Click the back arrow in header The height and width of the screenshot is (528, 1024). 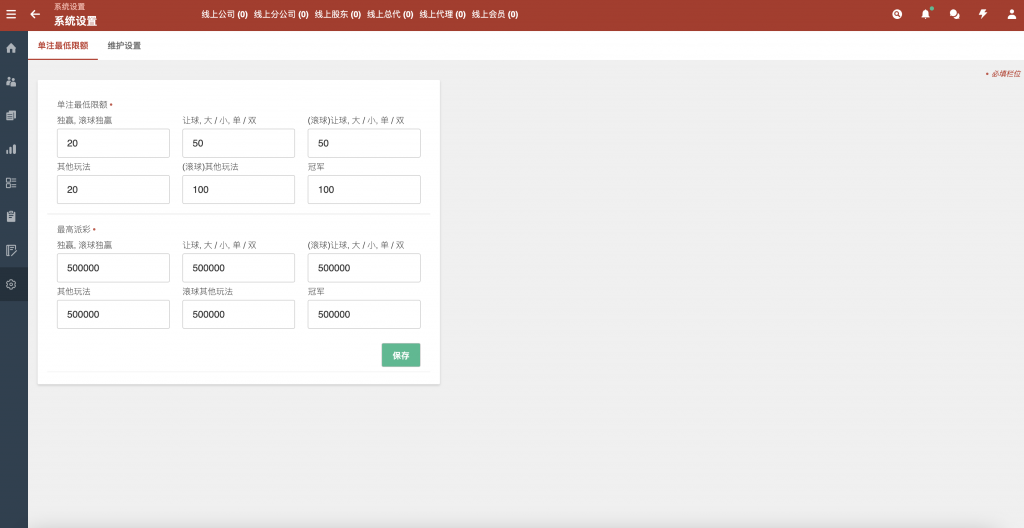tap(35, 14)
